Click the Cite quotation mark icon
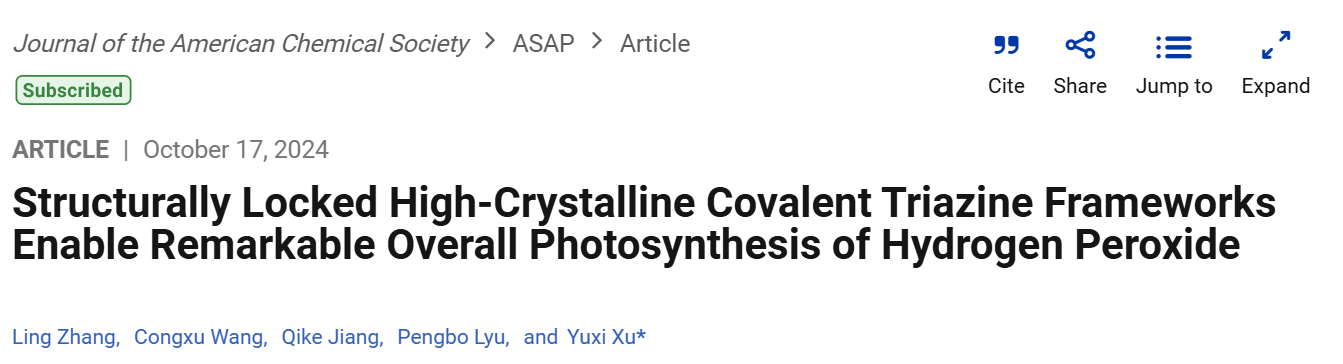Image resolution: width=1343 pixels, height=364 pixels. 1006,45
